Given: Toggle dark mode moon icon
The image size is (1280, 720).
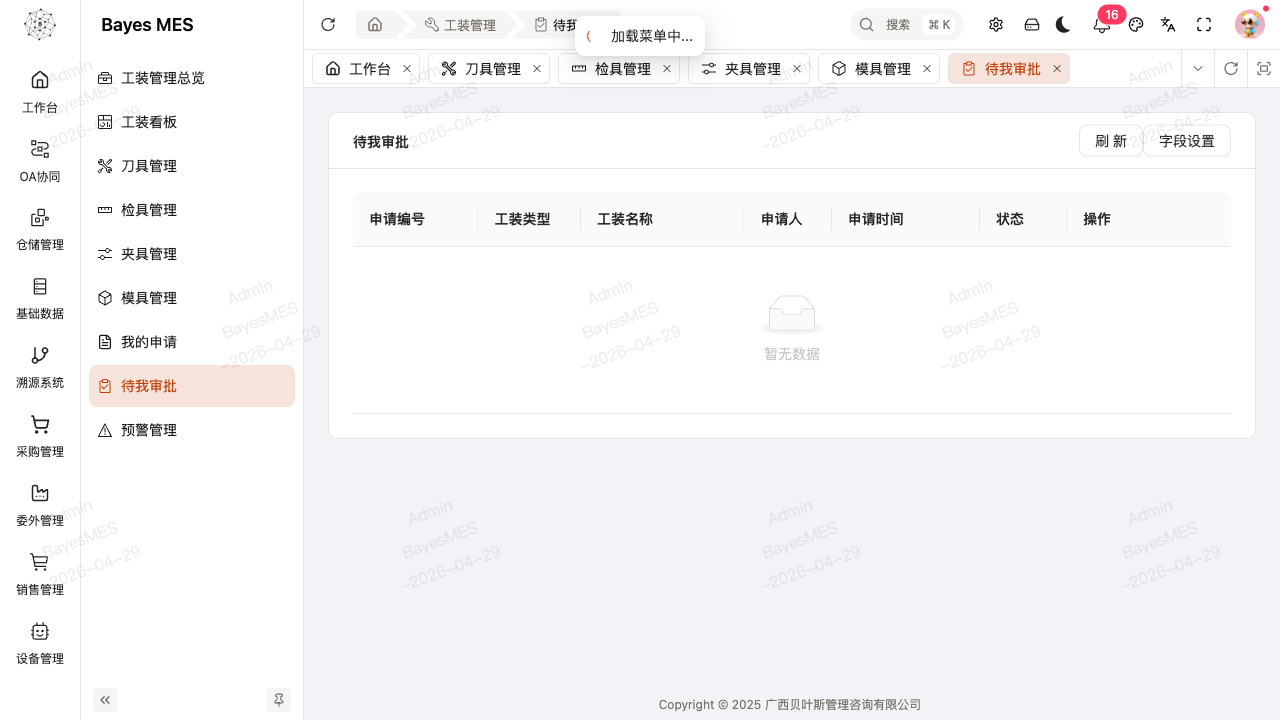Looking at the screenshot, I should pyautogui.click(x=1063, y=25).
